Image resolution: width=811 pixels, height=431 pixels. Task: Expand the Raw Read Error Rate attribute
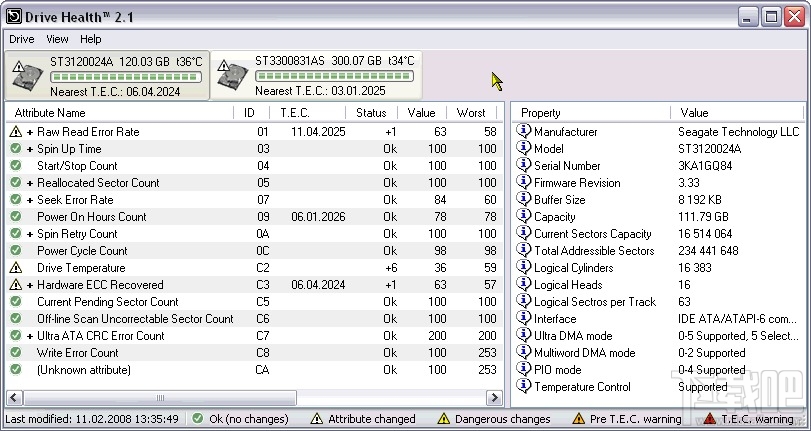(30, 132)
